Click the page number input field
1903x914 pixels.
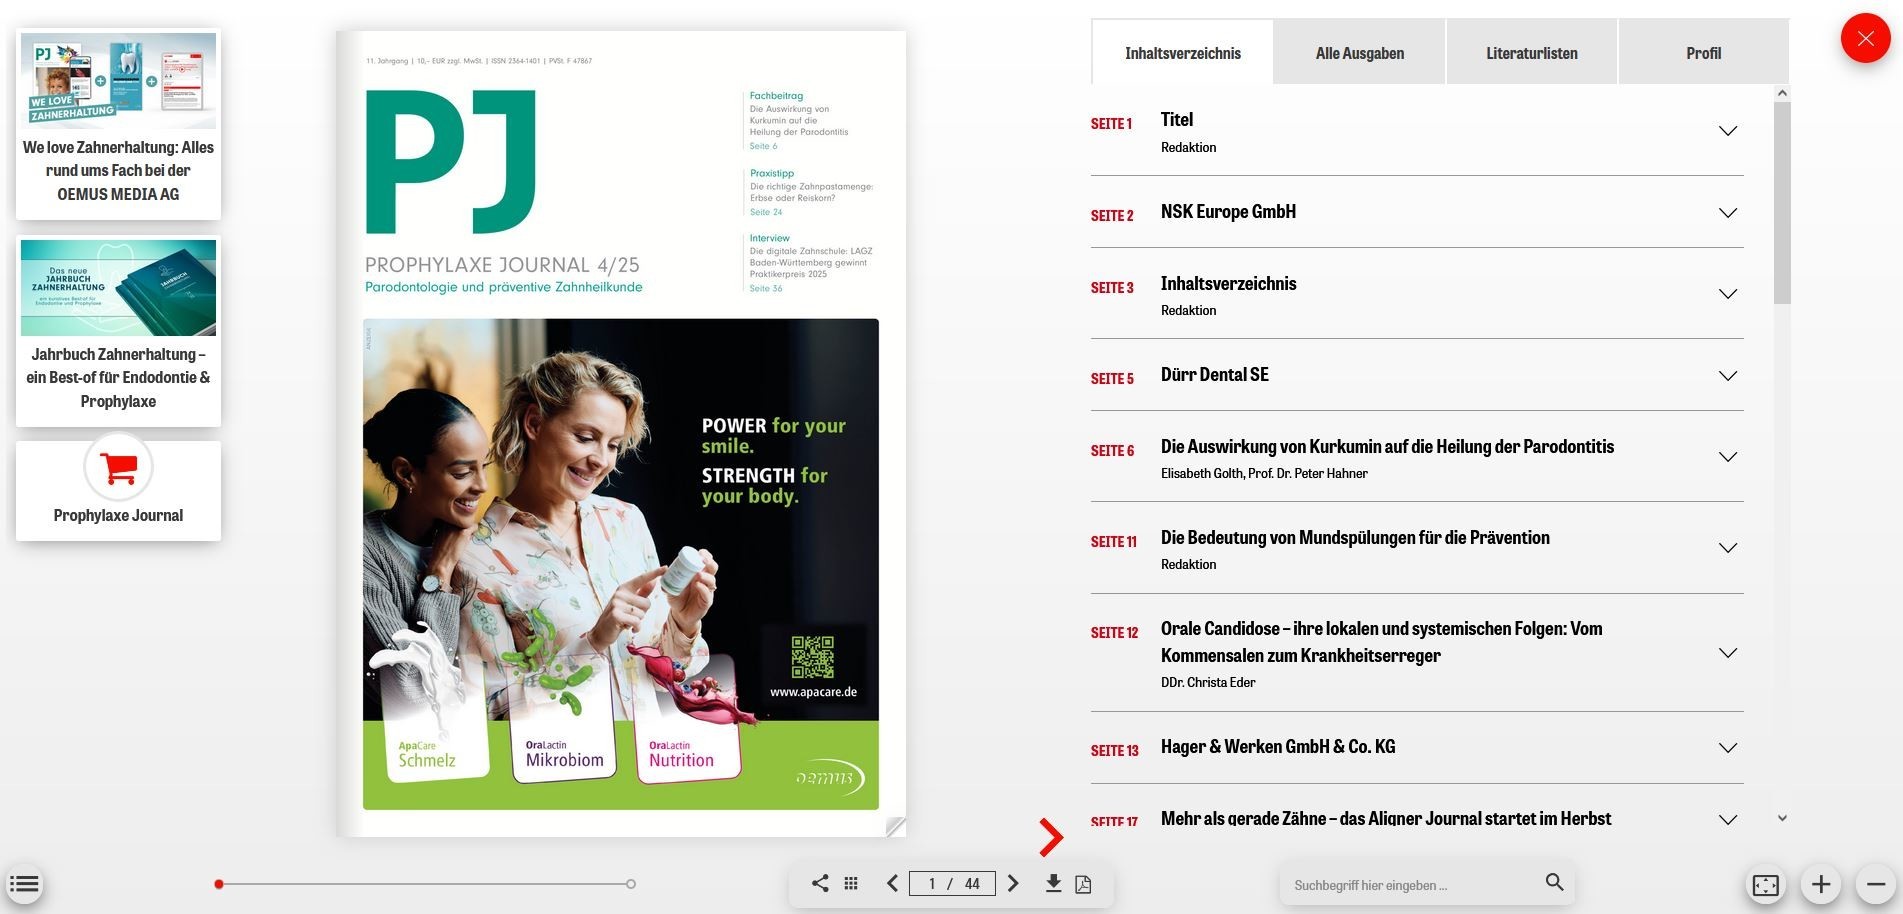(x=952, y=884)
